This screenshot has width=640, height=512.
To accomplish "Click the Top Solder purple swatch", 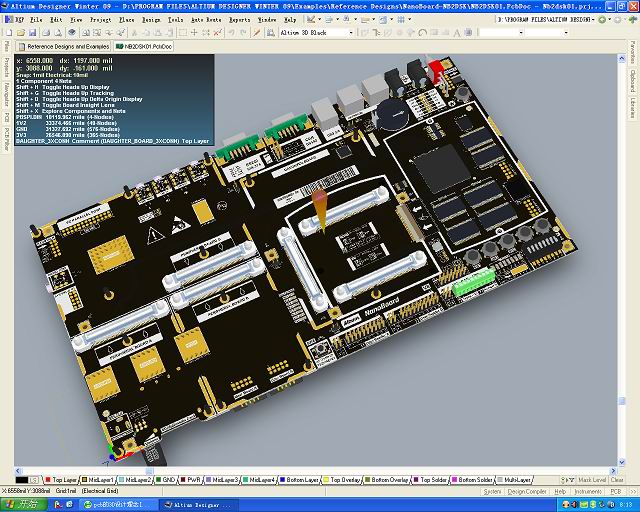I will click(416, 480).
